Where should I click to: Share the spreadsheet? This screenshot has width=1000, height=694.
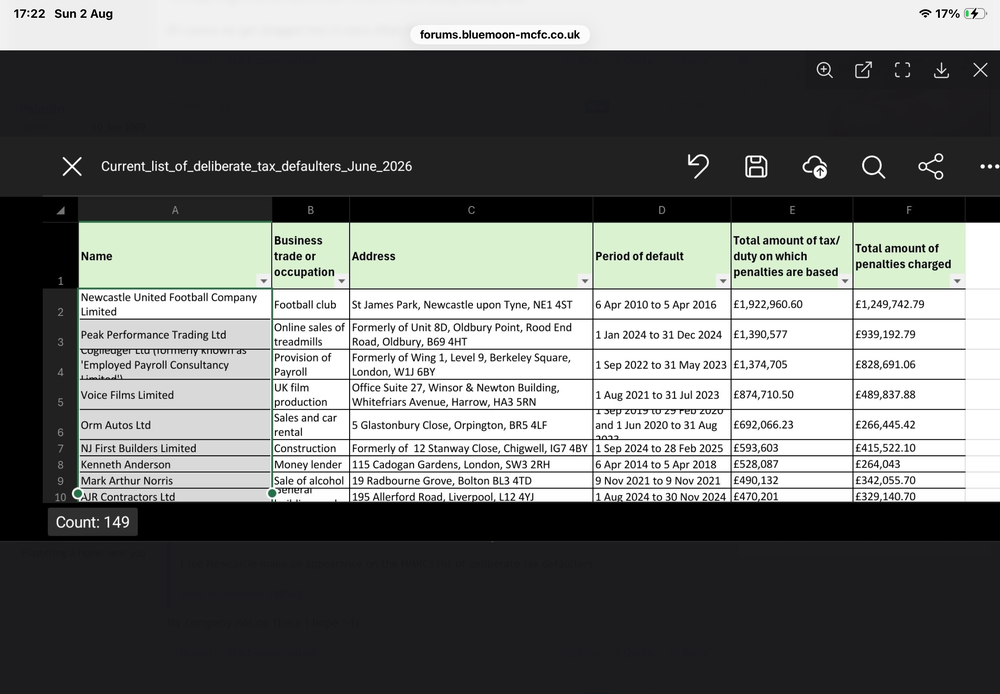point(931,166)
